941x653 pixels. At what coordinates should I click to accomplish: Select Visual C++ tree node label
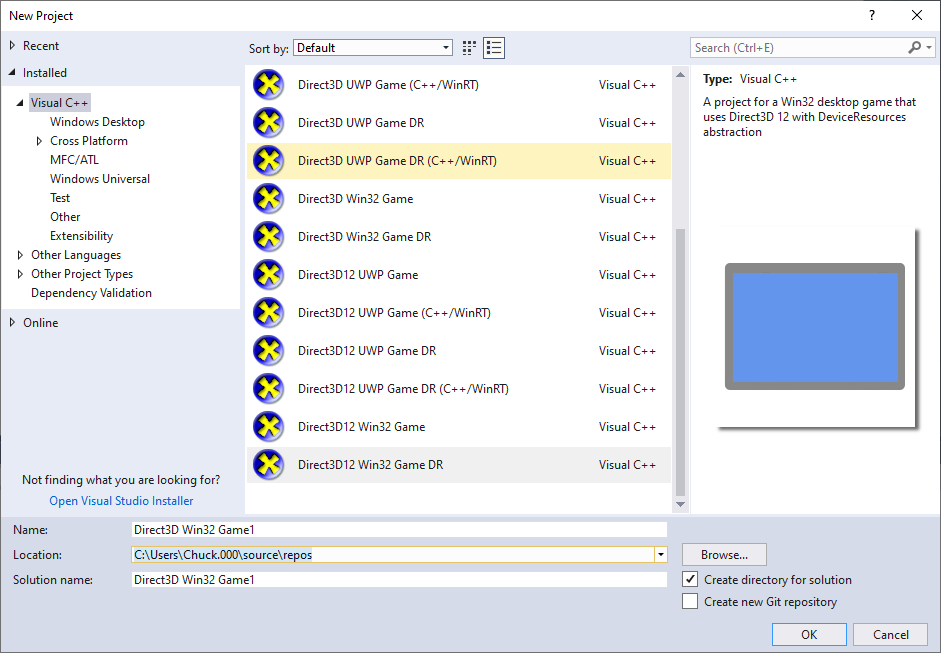59,103
